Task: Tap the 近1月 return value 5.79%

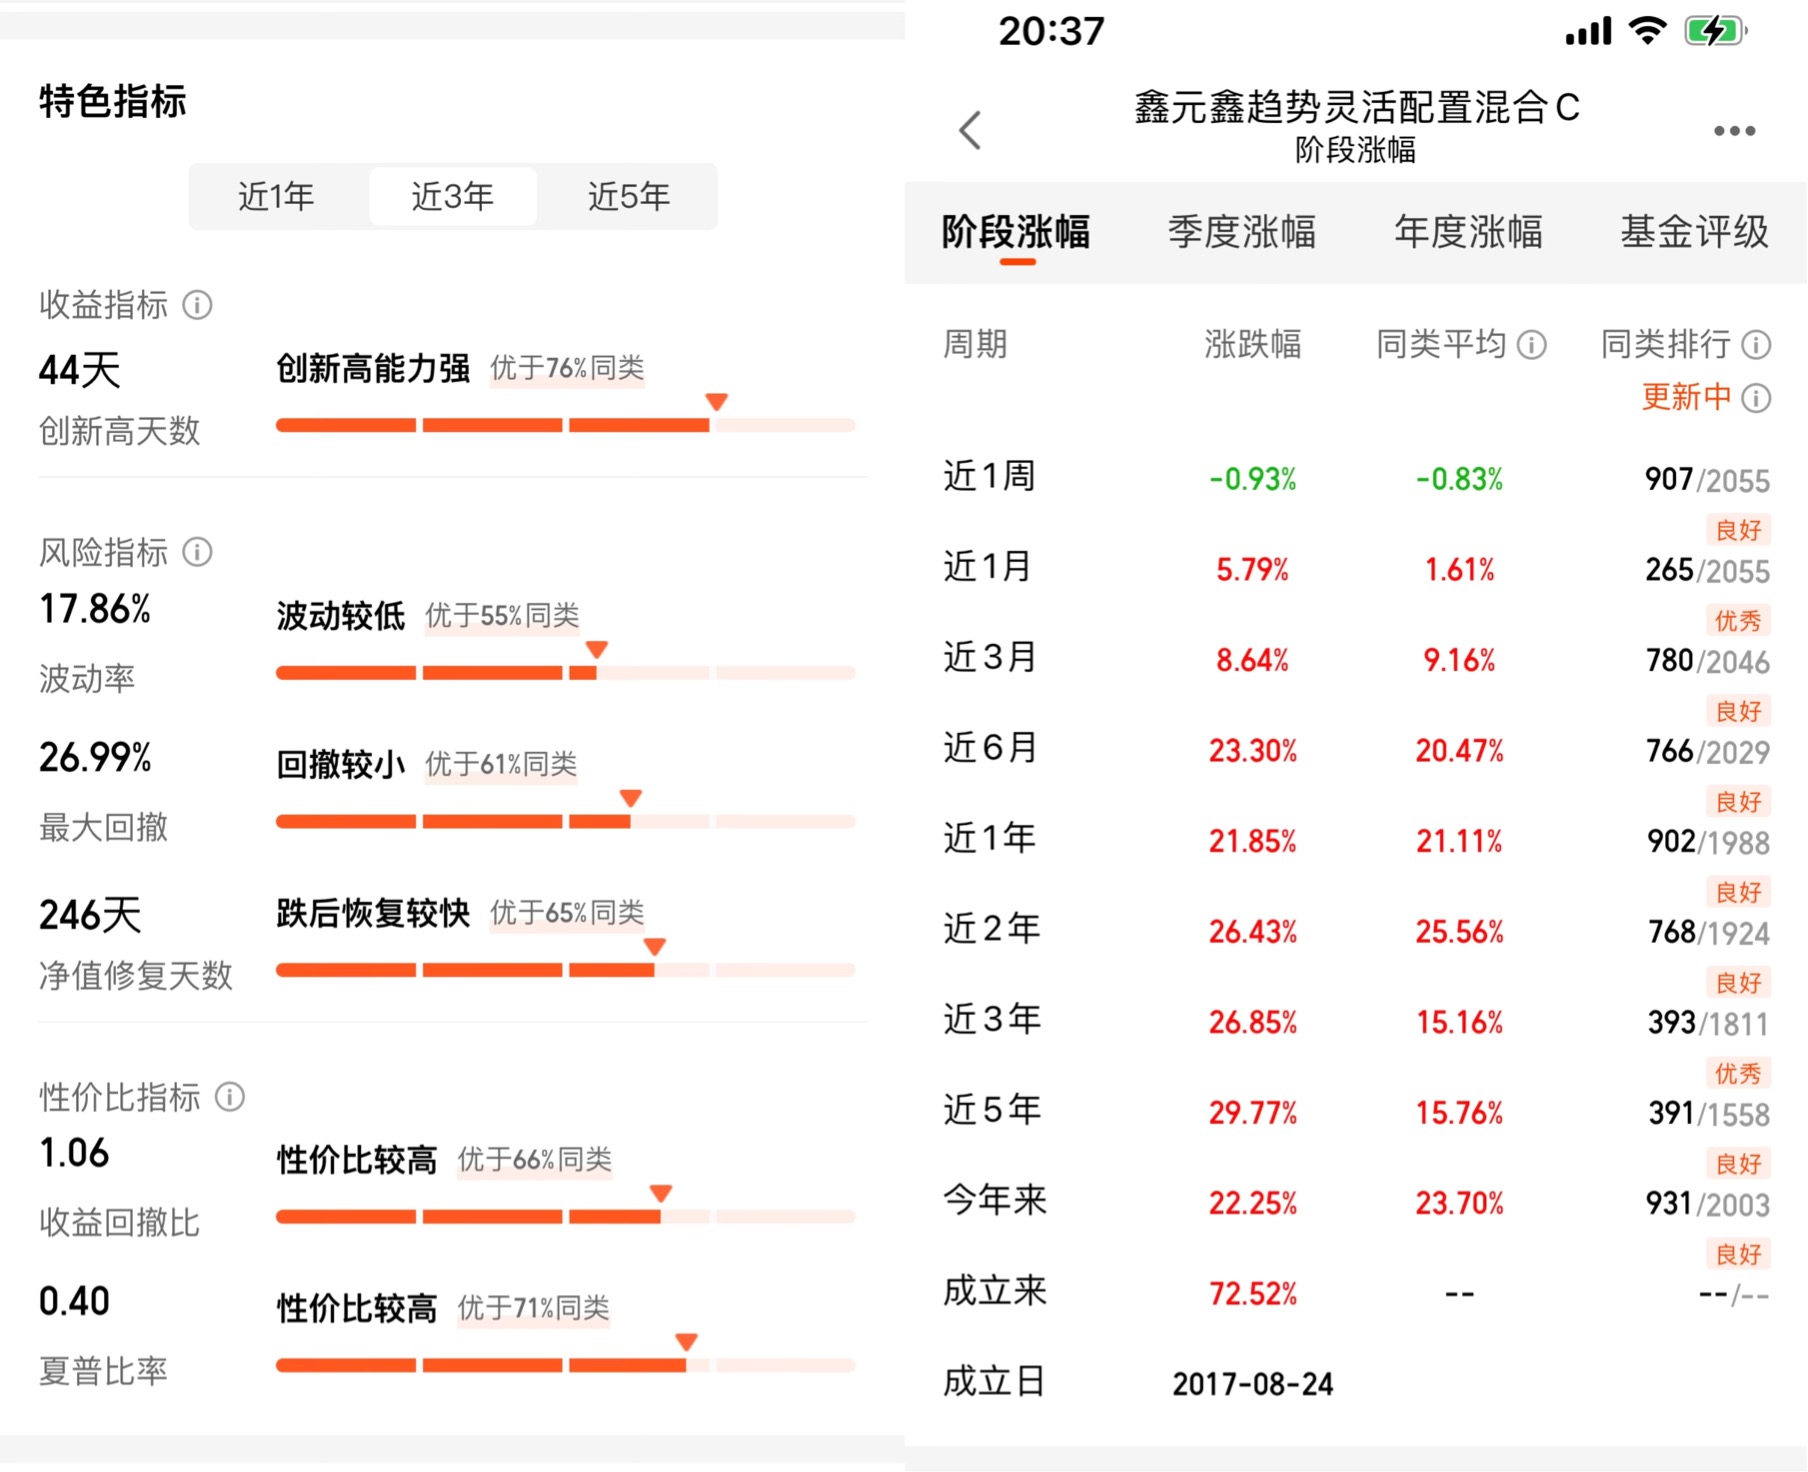Action: 1252,570
